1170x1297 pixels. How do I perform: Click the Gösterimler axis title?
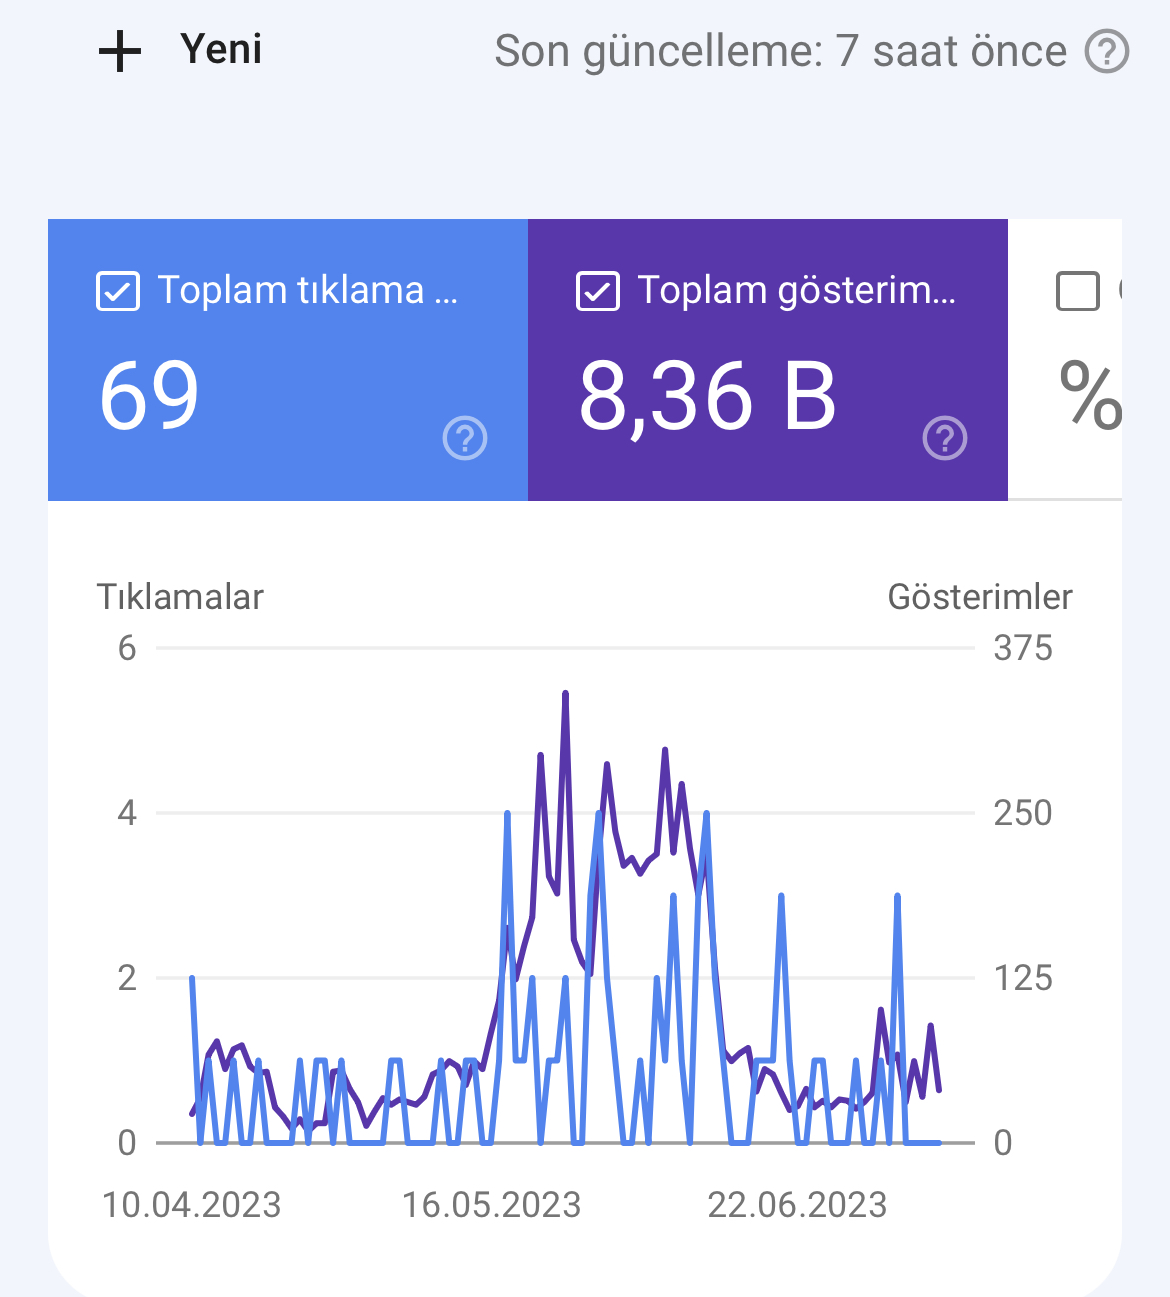click(980, 597)
